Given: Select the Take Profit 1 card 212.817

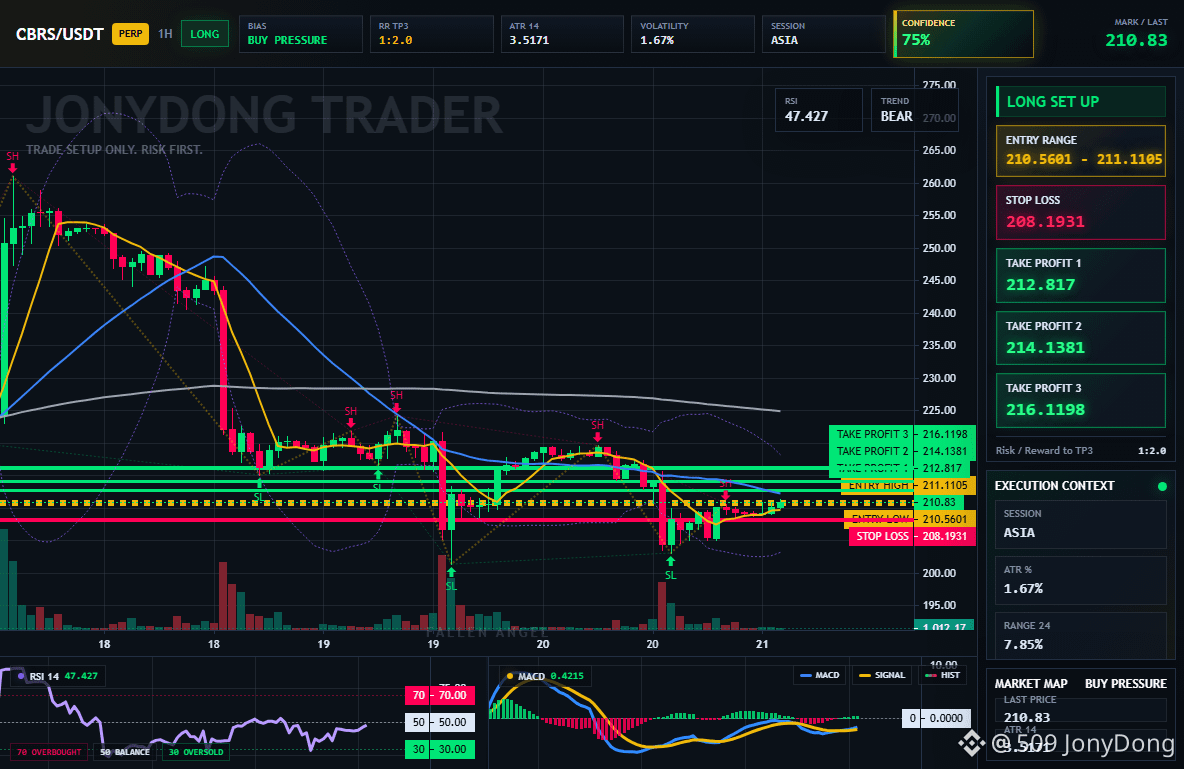Looking at the screenshot, I should click(1081, 275).
